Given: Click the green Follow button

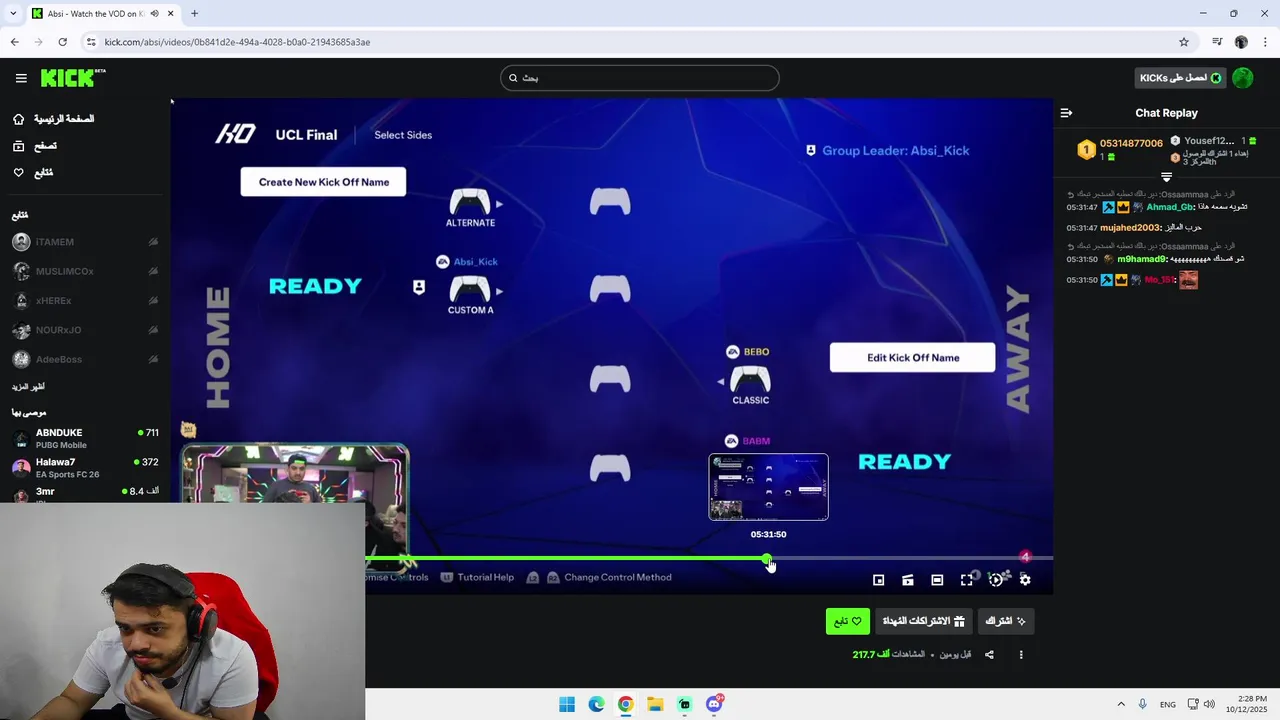Looking at the screenshot, I should click(x=848, y=621).
